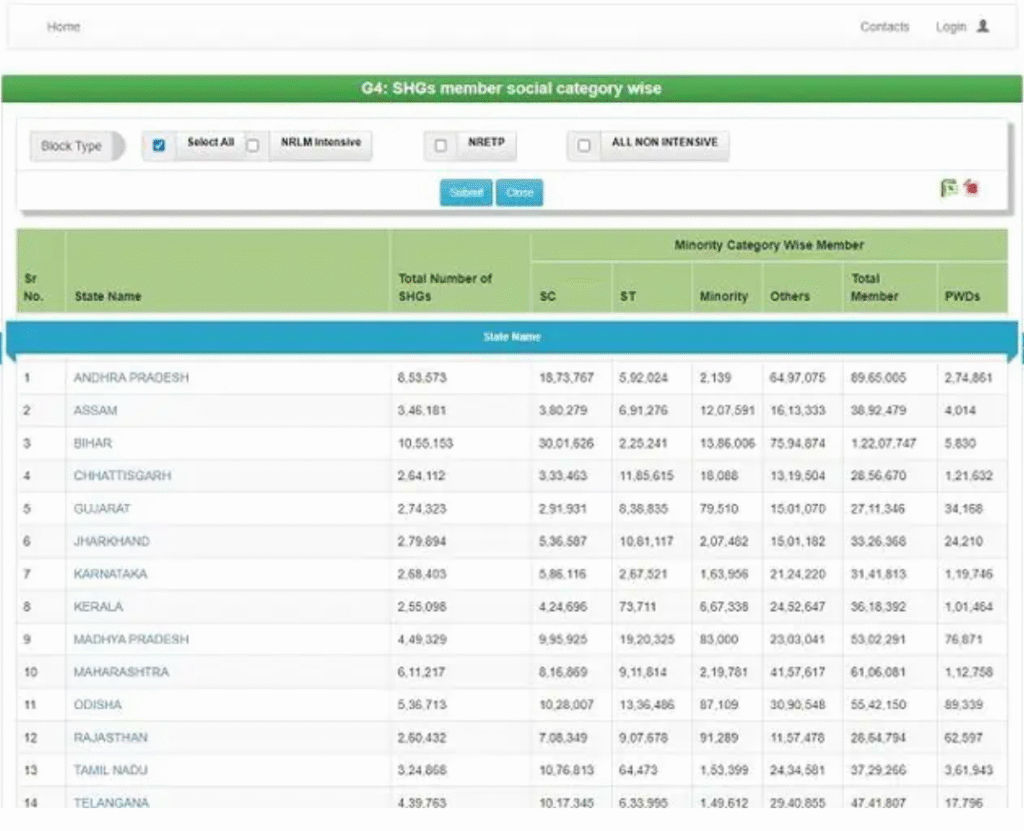Click the Close button

[x=519, y=193]
